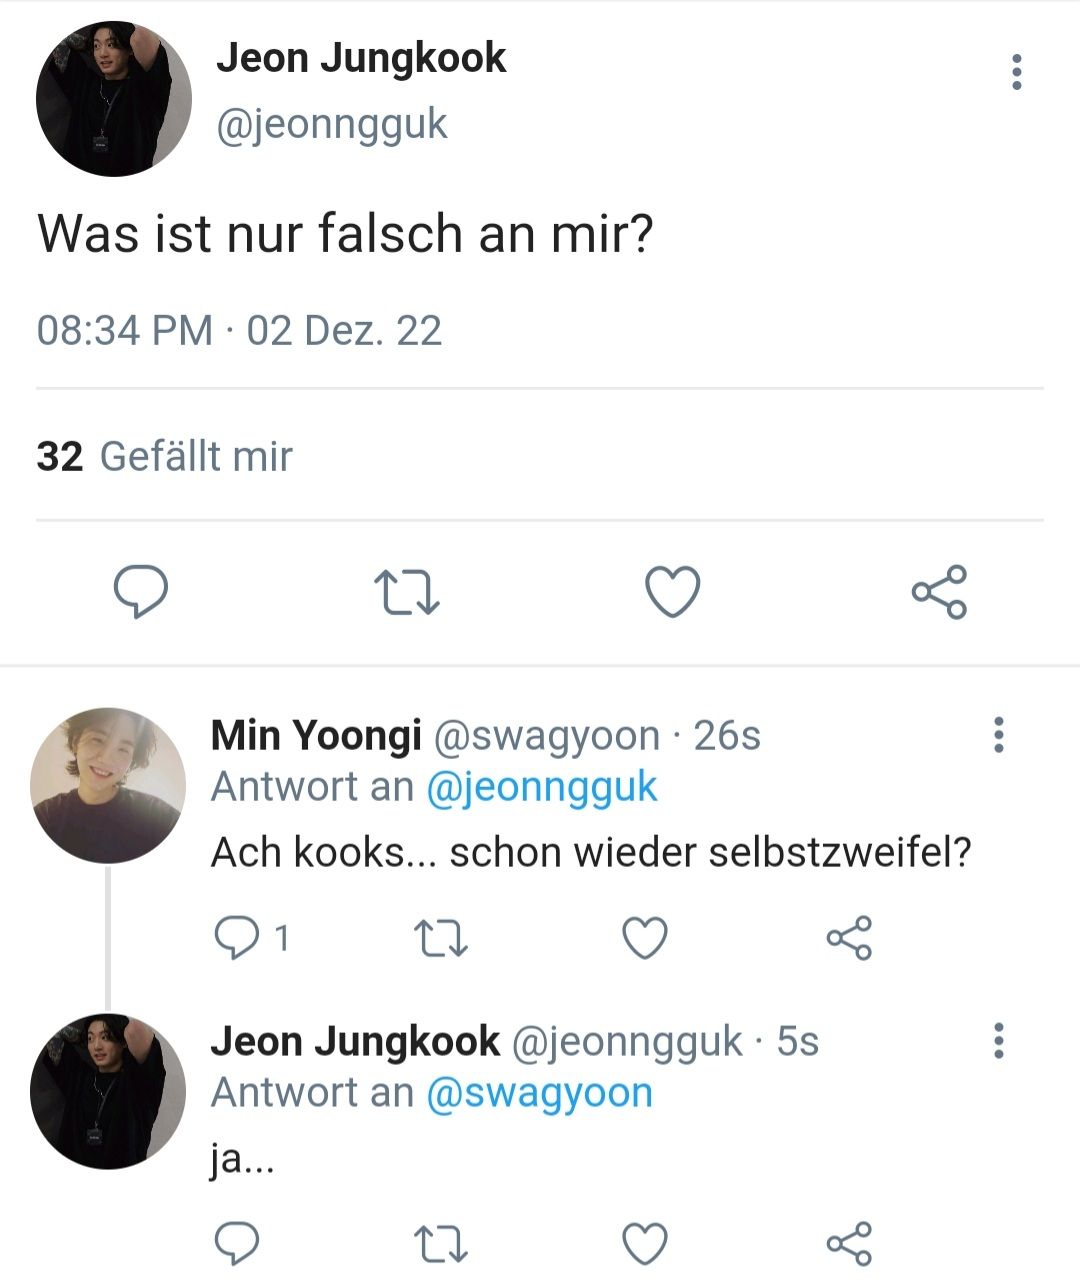This screenshot has width=1080, height=1279.
Task: Retweet Min Yoongi's reply
Action: [440, 938]
